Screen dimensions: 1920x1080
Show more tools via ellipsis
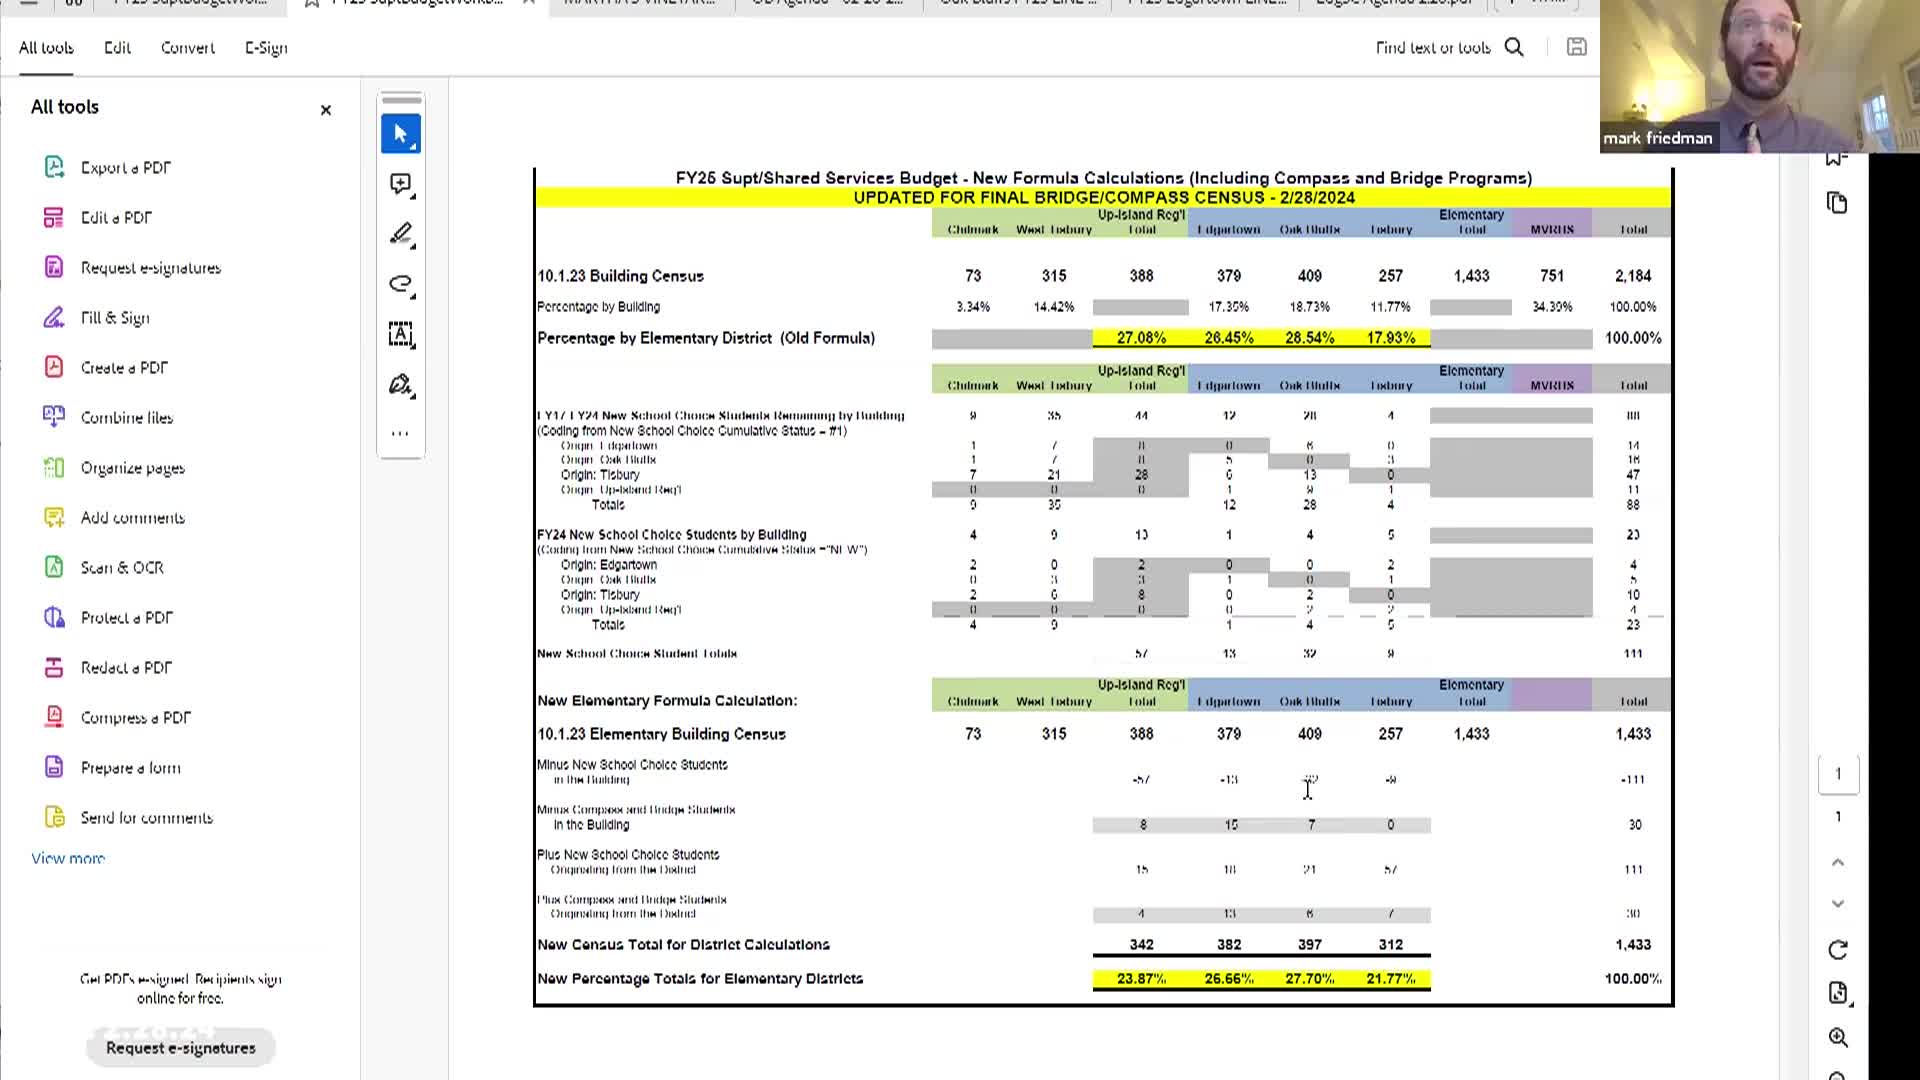tap(401, 434)
